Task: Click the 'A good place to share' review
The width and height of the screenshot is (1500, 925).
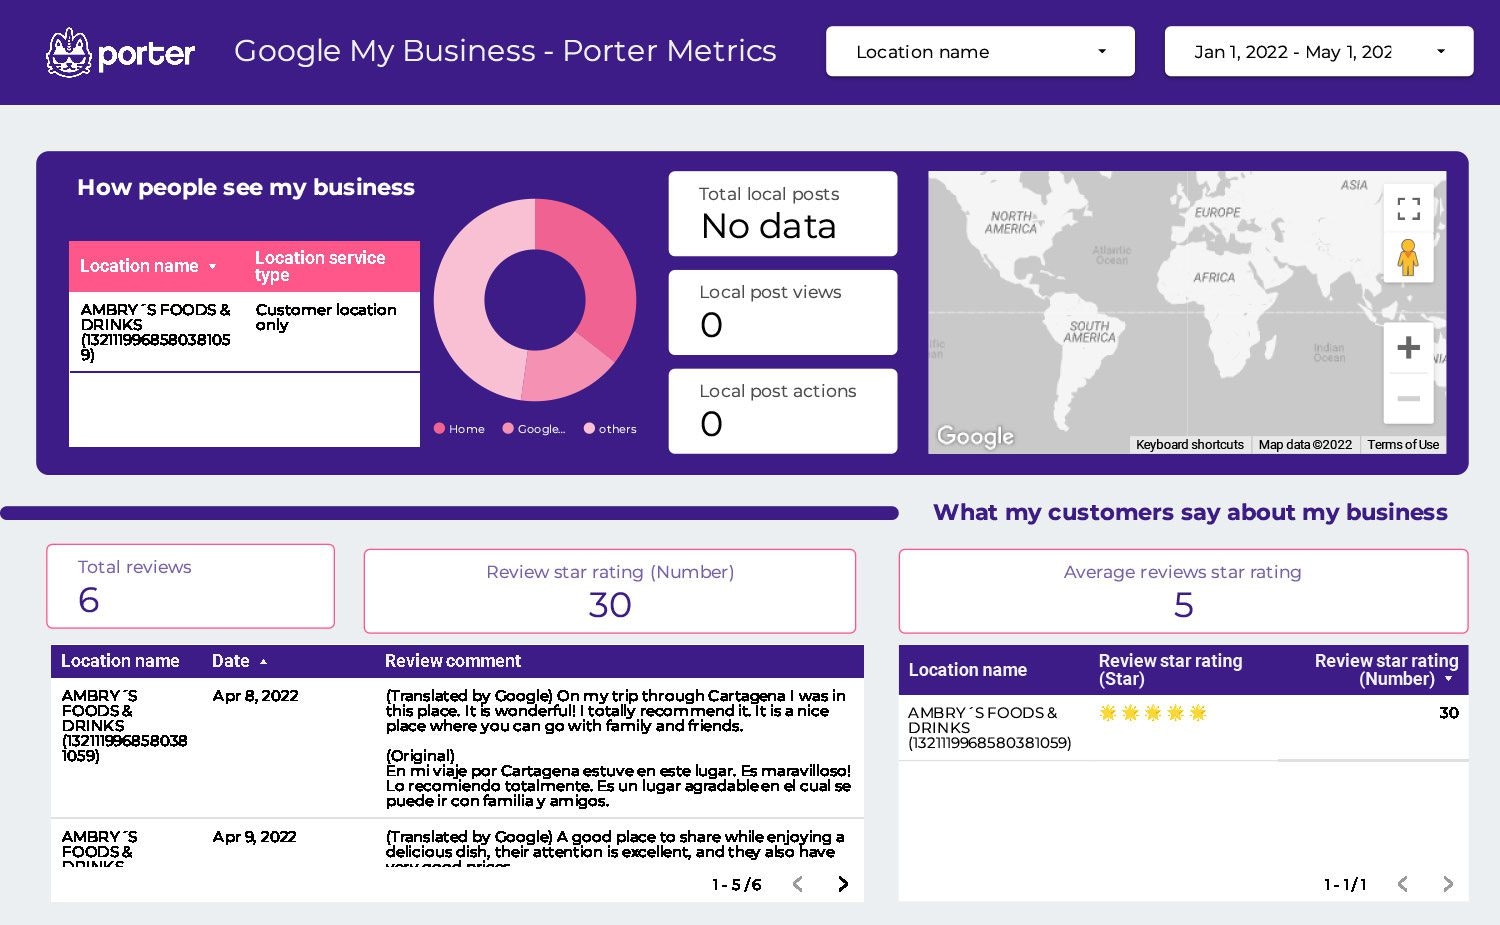Action: [615, 848]
